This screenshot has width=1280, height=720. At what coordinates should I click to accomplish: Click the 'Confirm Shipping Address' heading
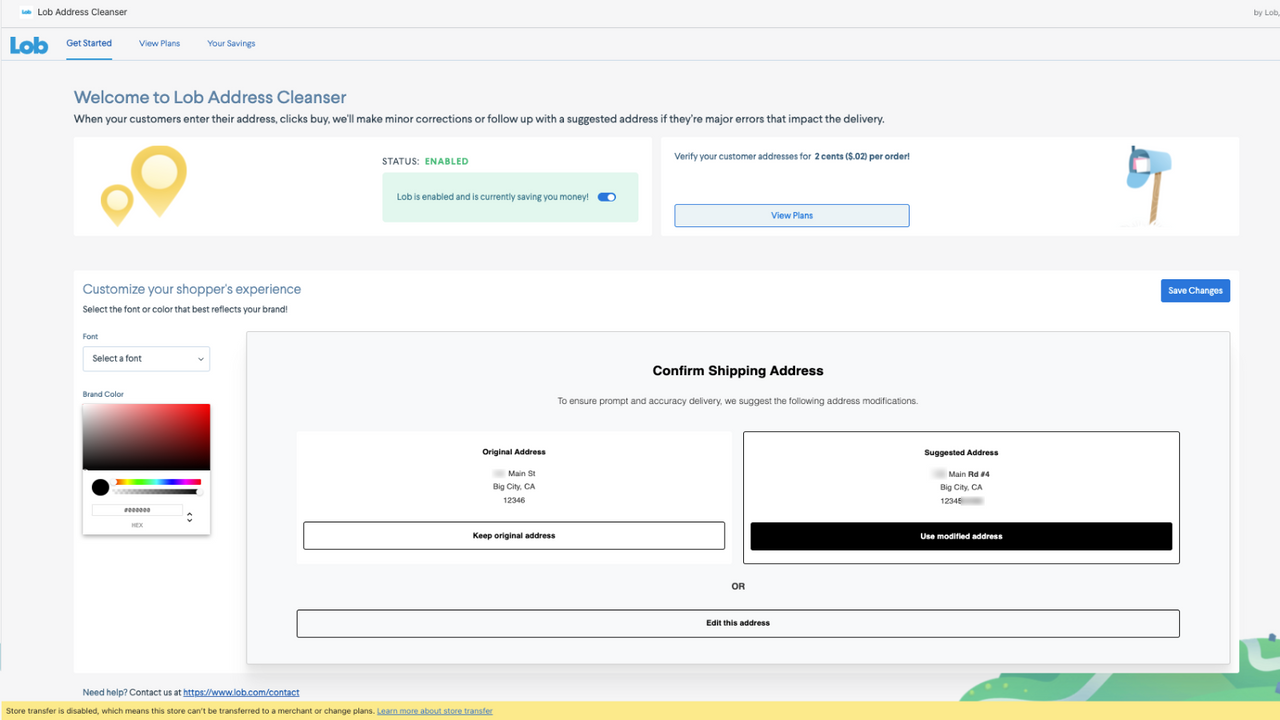tap(738, 371)
